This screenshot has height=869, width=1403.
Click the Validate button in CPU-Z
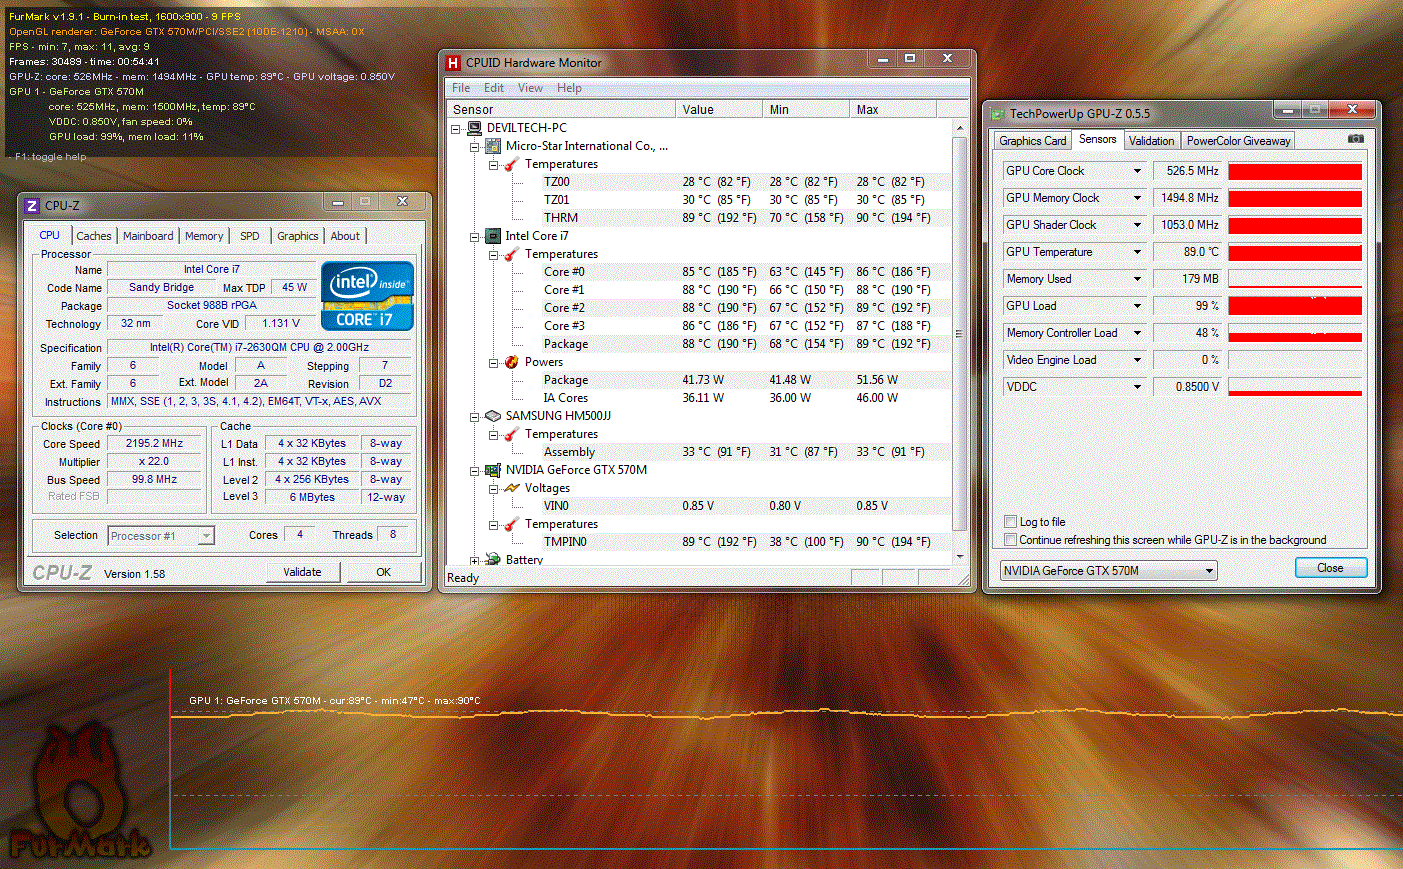pos(302,572)
